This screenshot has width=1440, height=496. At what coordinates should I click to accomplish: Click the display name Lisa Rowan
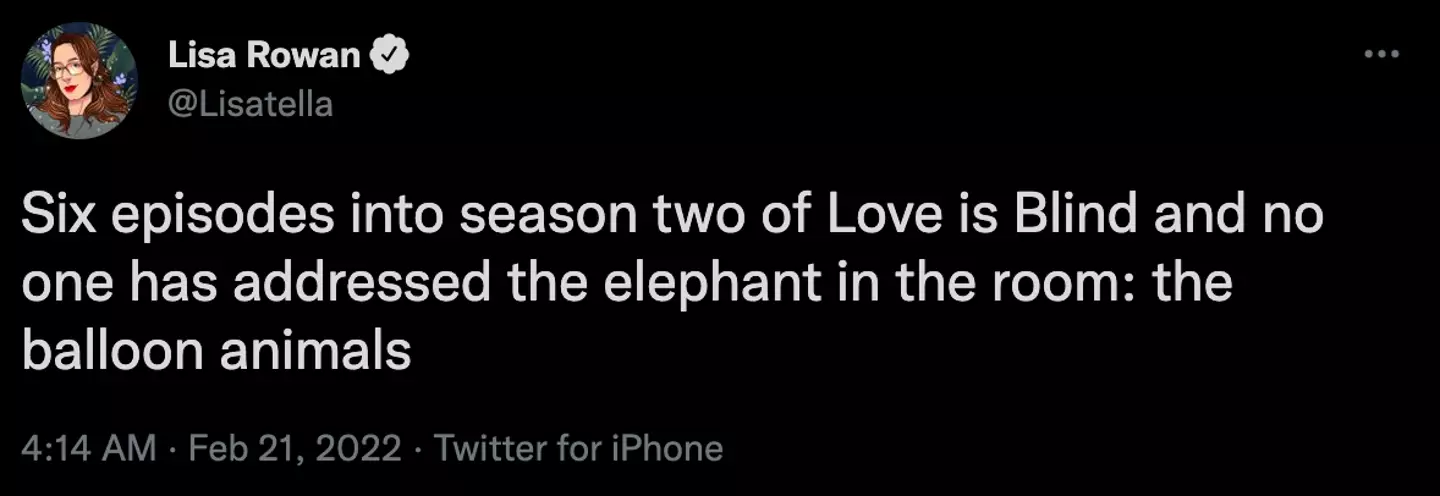point(263,57)
